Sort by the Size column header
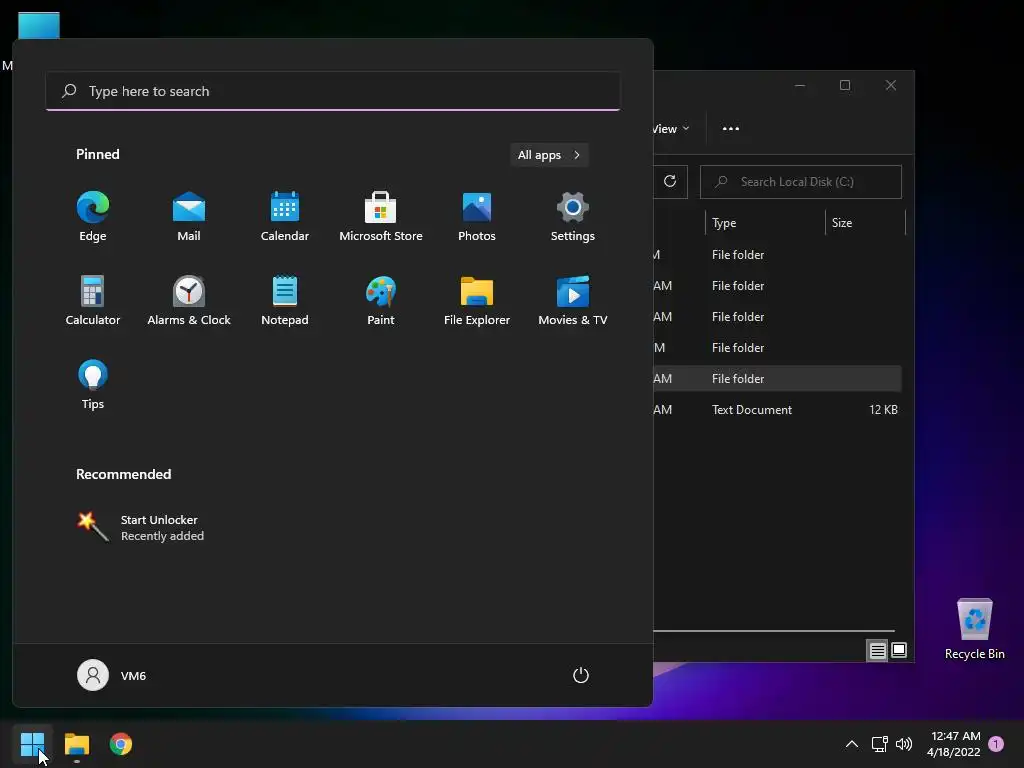This screenshot has height=768, width=1024. pyautogui.click(x=865, y=223)
